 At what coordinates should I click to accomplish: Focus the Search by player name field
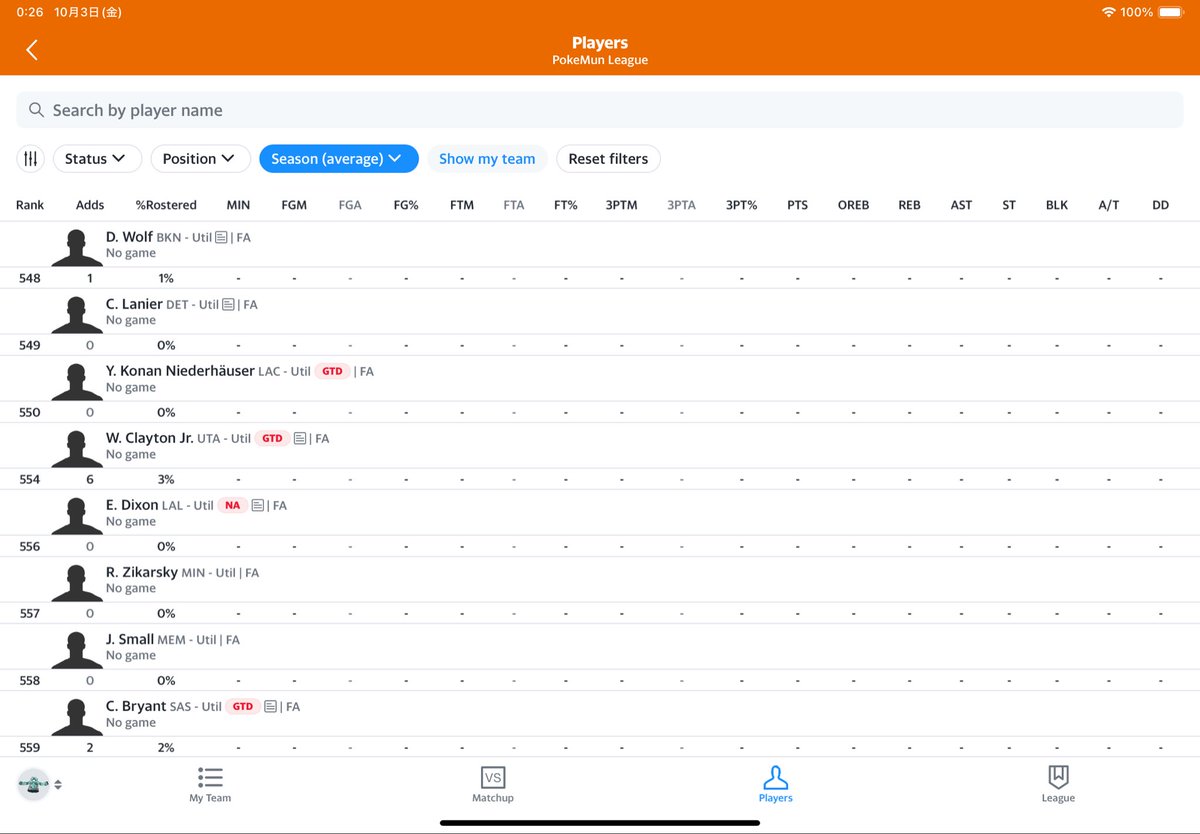[x=600, y=110]
